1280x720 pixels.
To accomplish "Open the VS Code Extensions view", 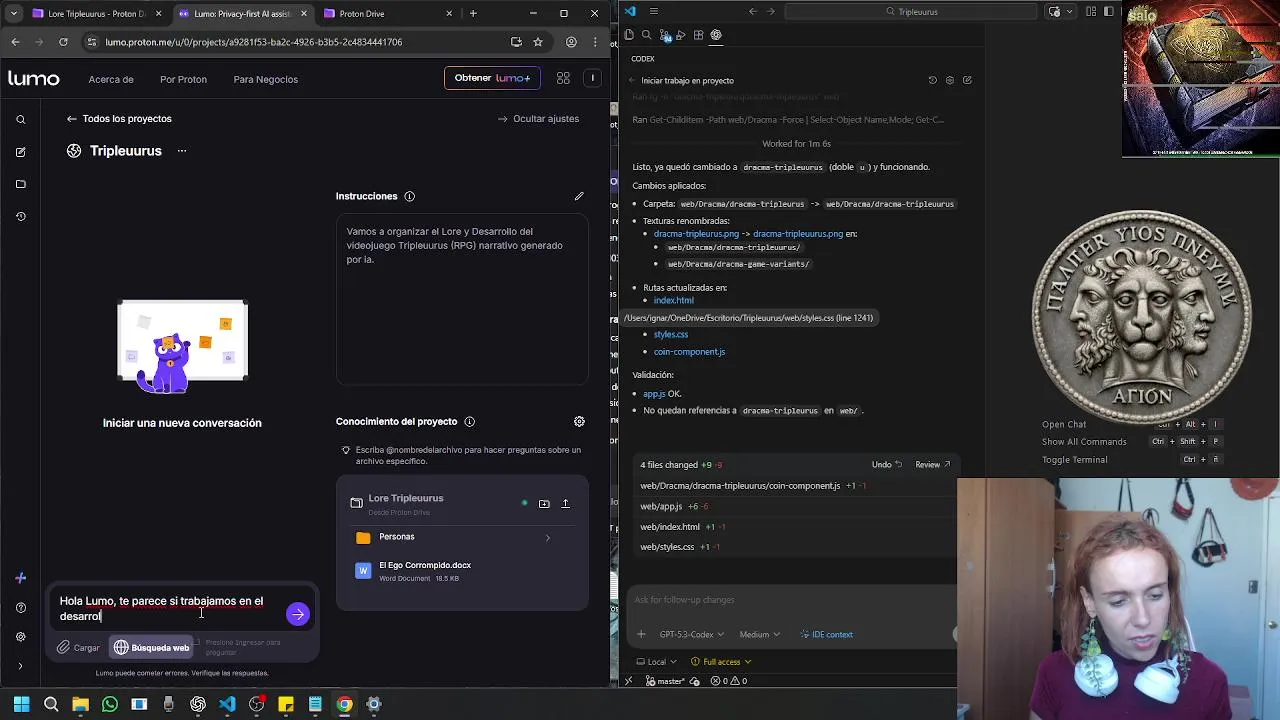I will coord(698,35).
